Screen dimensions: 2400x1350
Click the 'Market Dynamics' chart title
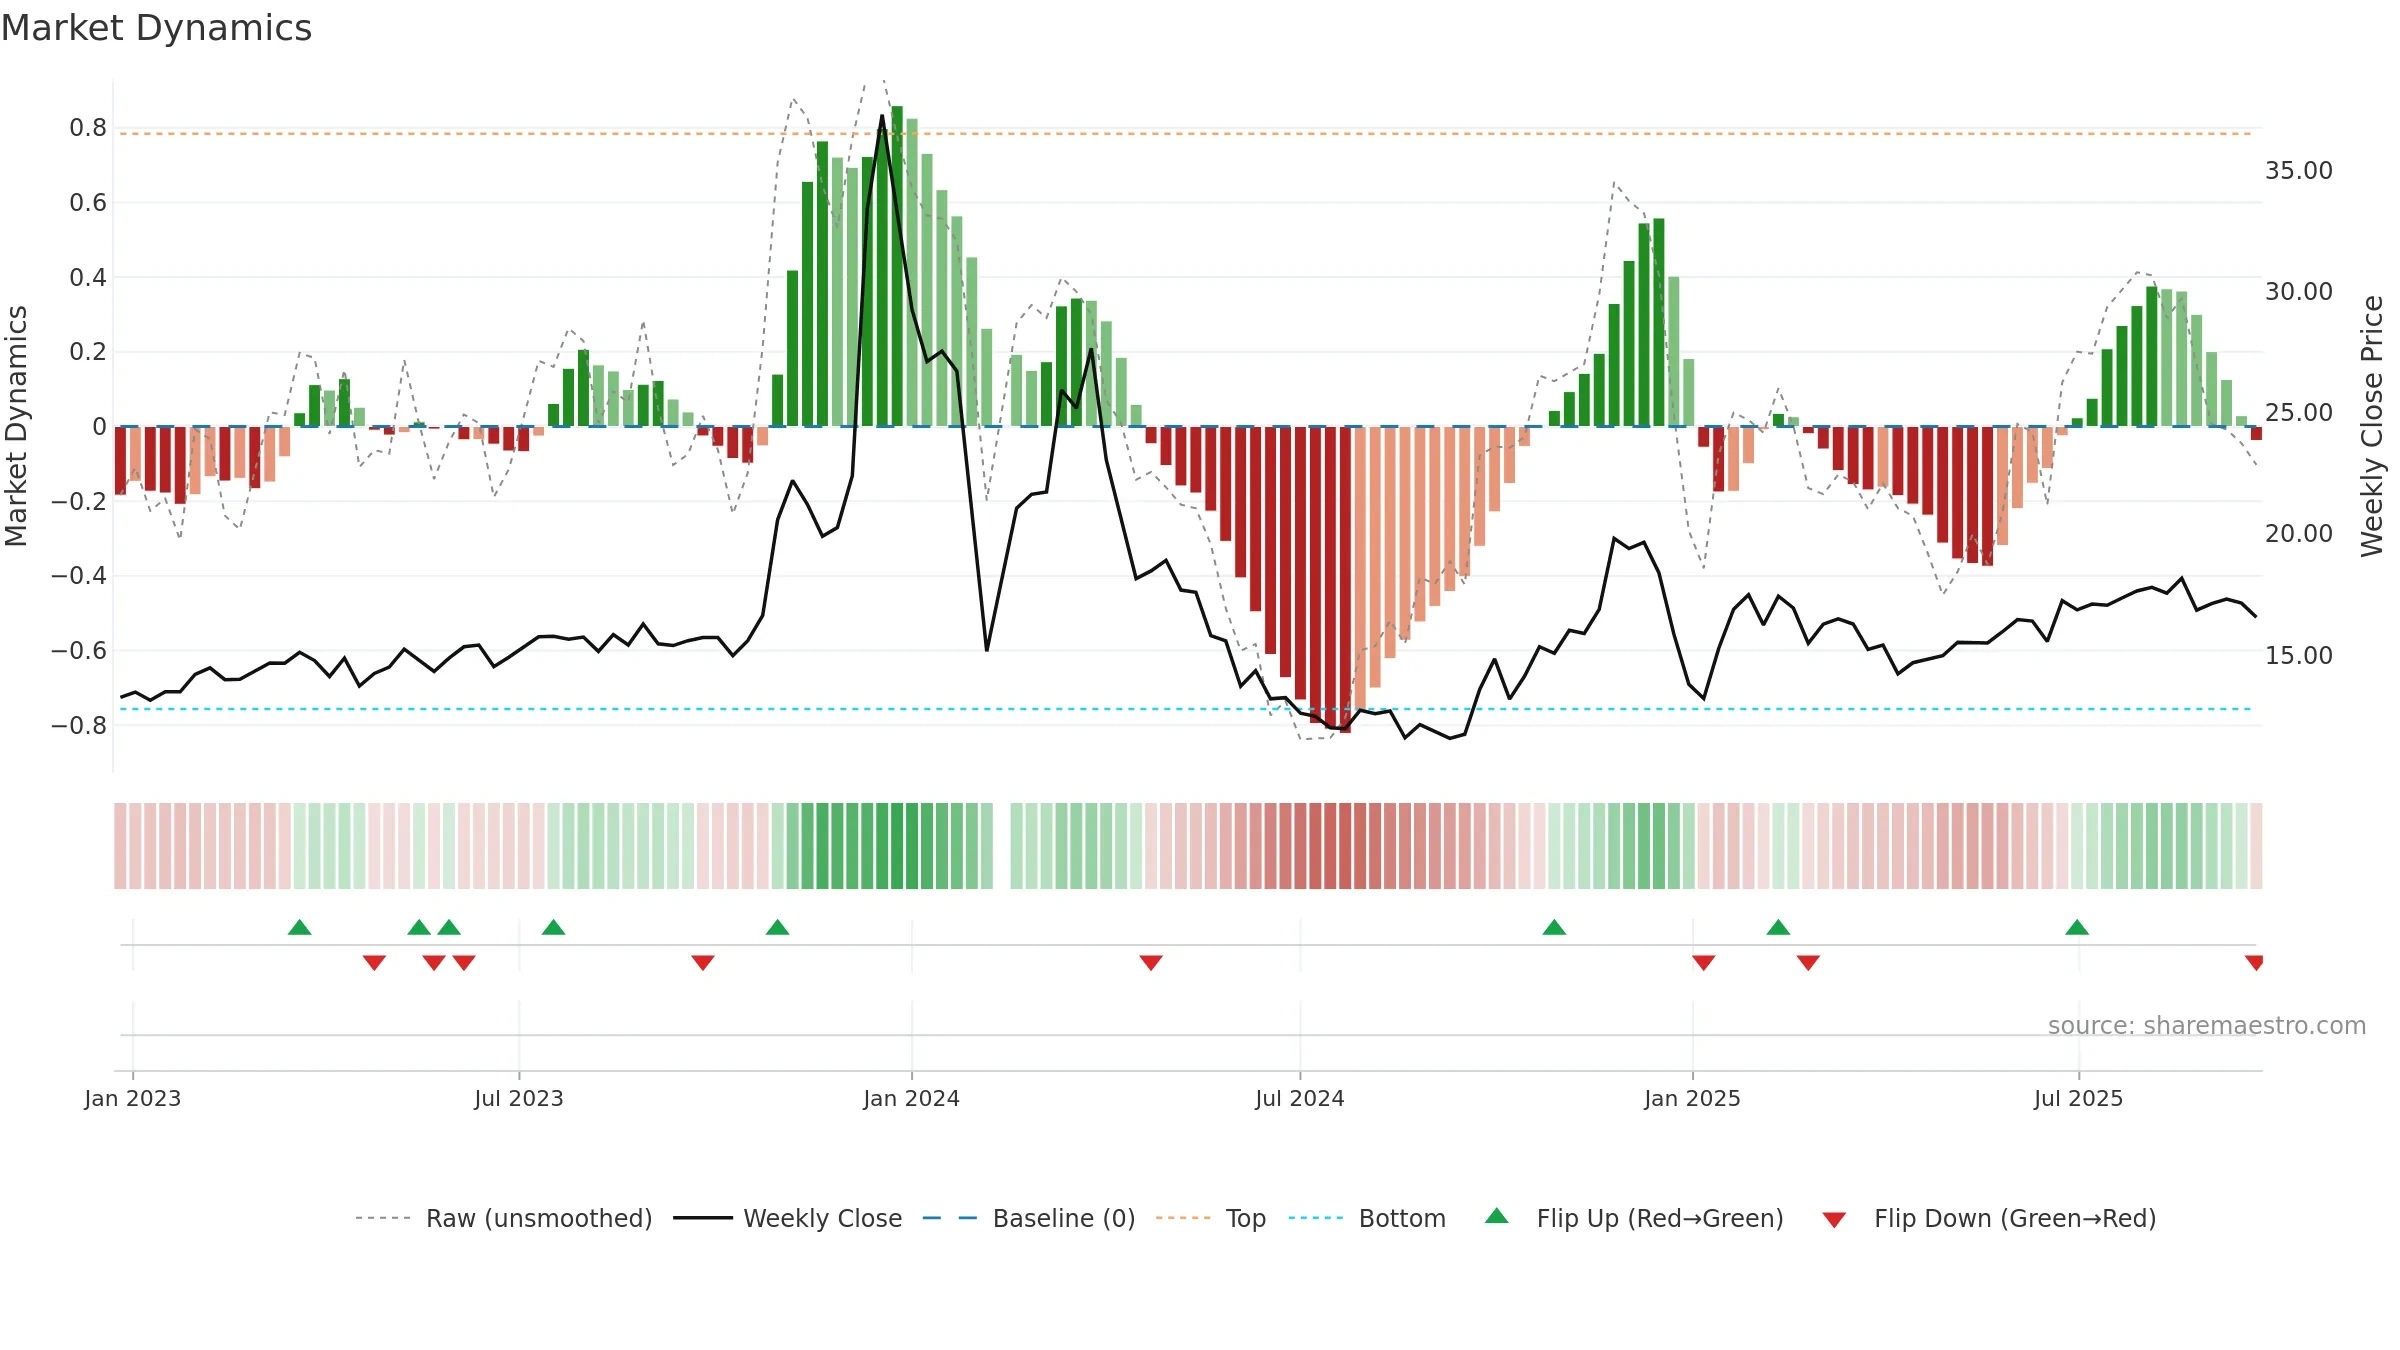tap(156, 28)
